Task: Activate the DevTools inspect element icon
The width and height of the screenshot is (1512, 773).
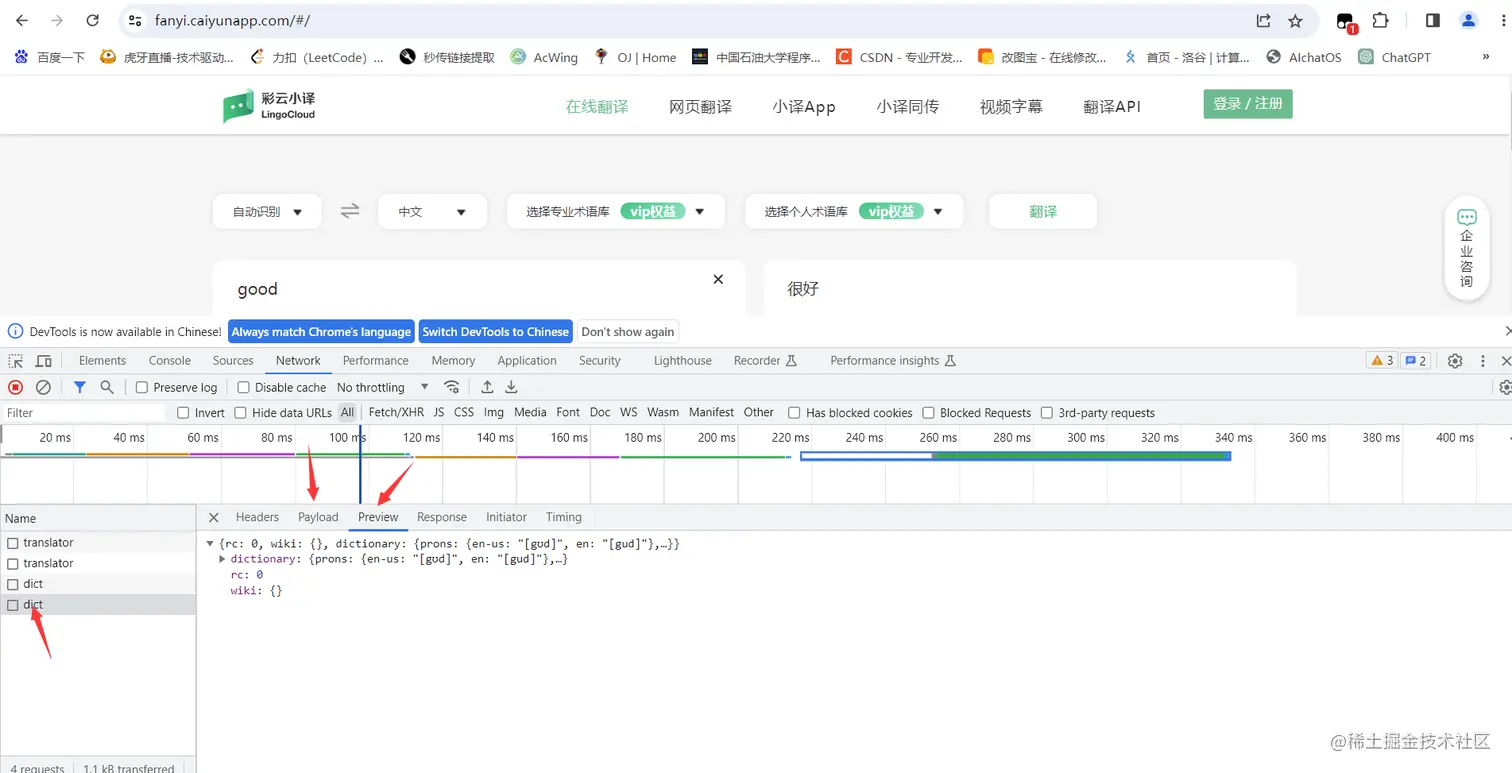Action: [x=16, y=361]
